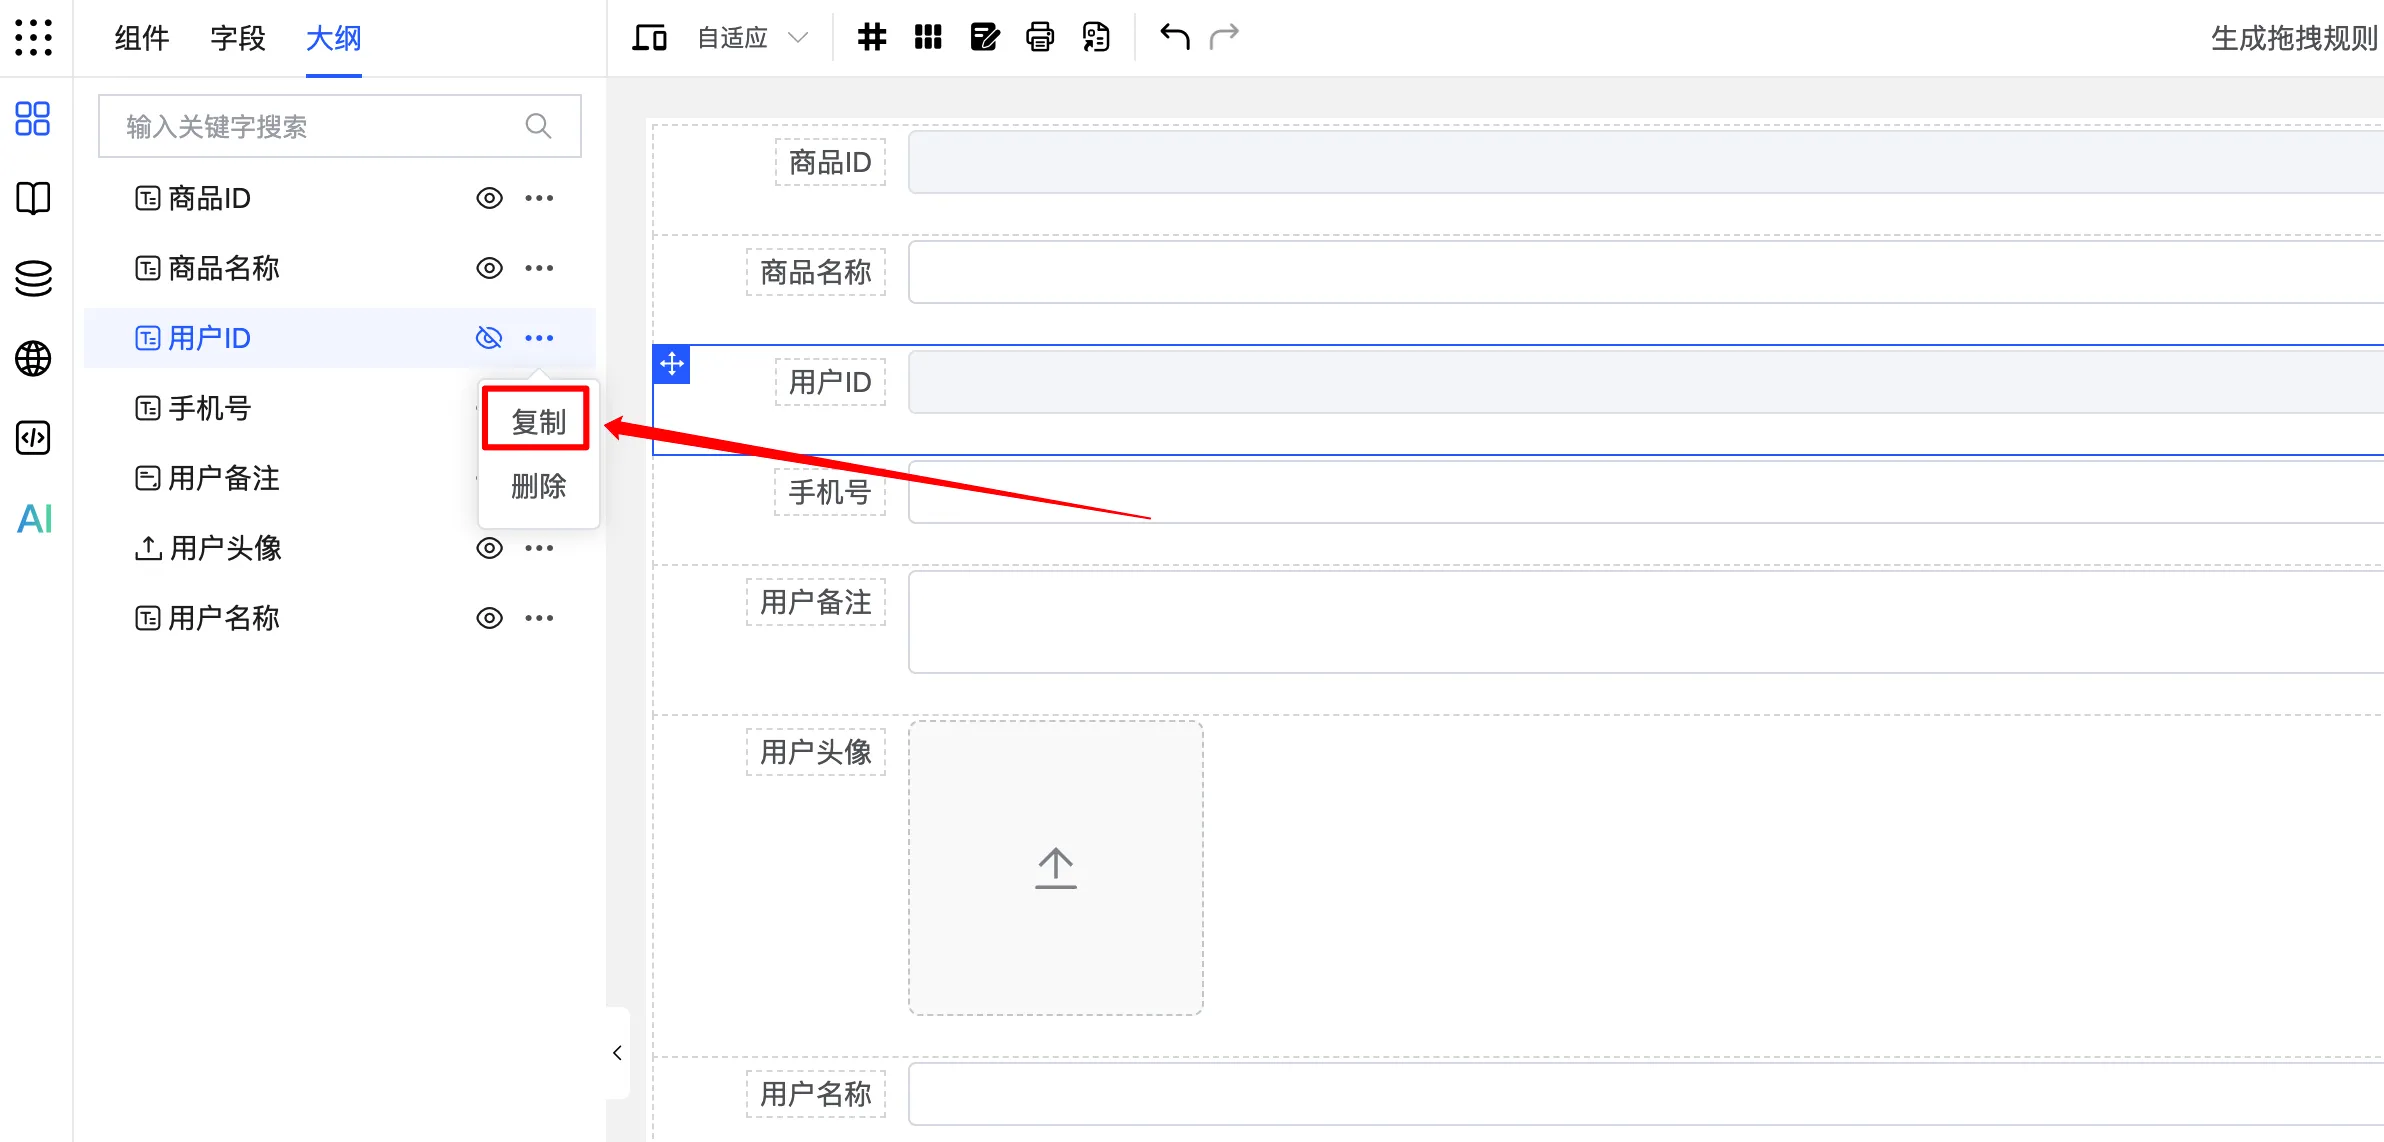The width and height of the screenshot is (2384, 1142).
Task: Open the 自适应 dropdown
Action: coord(748,37)
